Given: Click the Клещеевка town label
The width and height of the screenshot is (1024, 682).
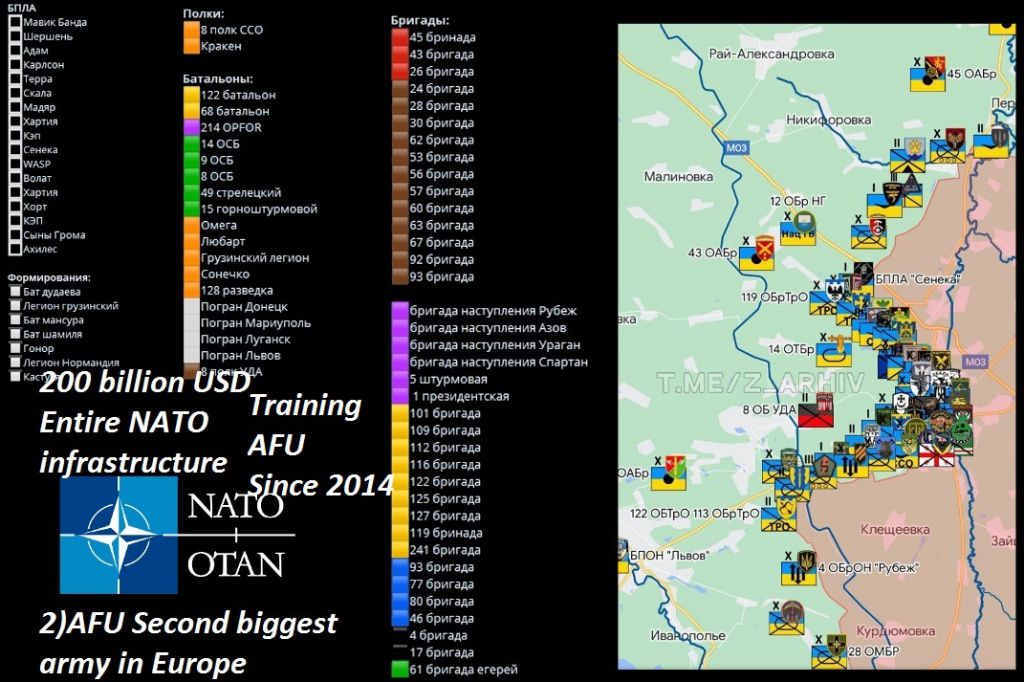Looking at the screenshot, I should coord(895,529).
